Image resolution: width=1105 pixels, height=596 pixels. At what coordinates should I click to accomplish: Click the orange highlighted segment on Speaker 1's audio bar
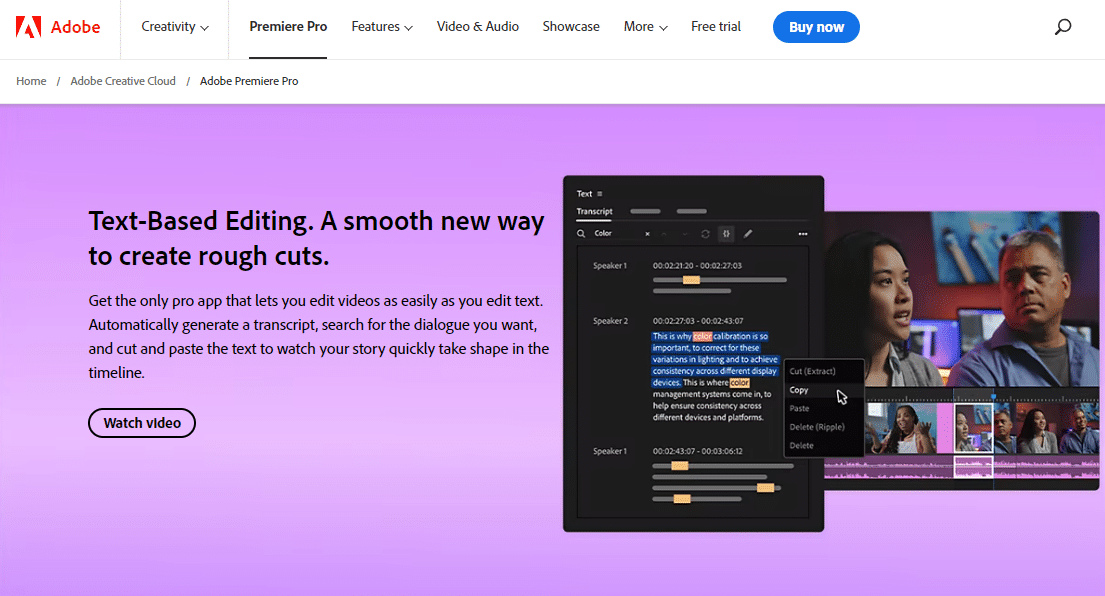click(691, 280)
